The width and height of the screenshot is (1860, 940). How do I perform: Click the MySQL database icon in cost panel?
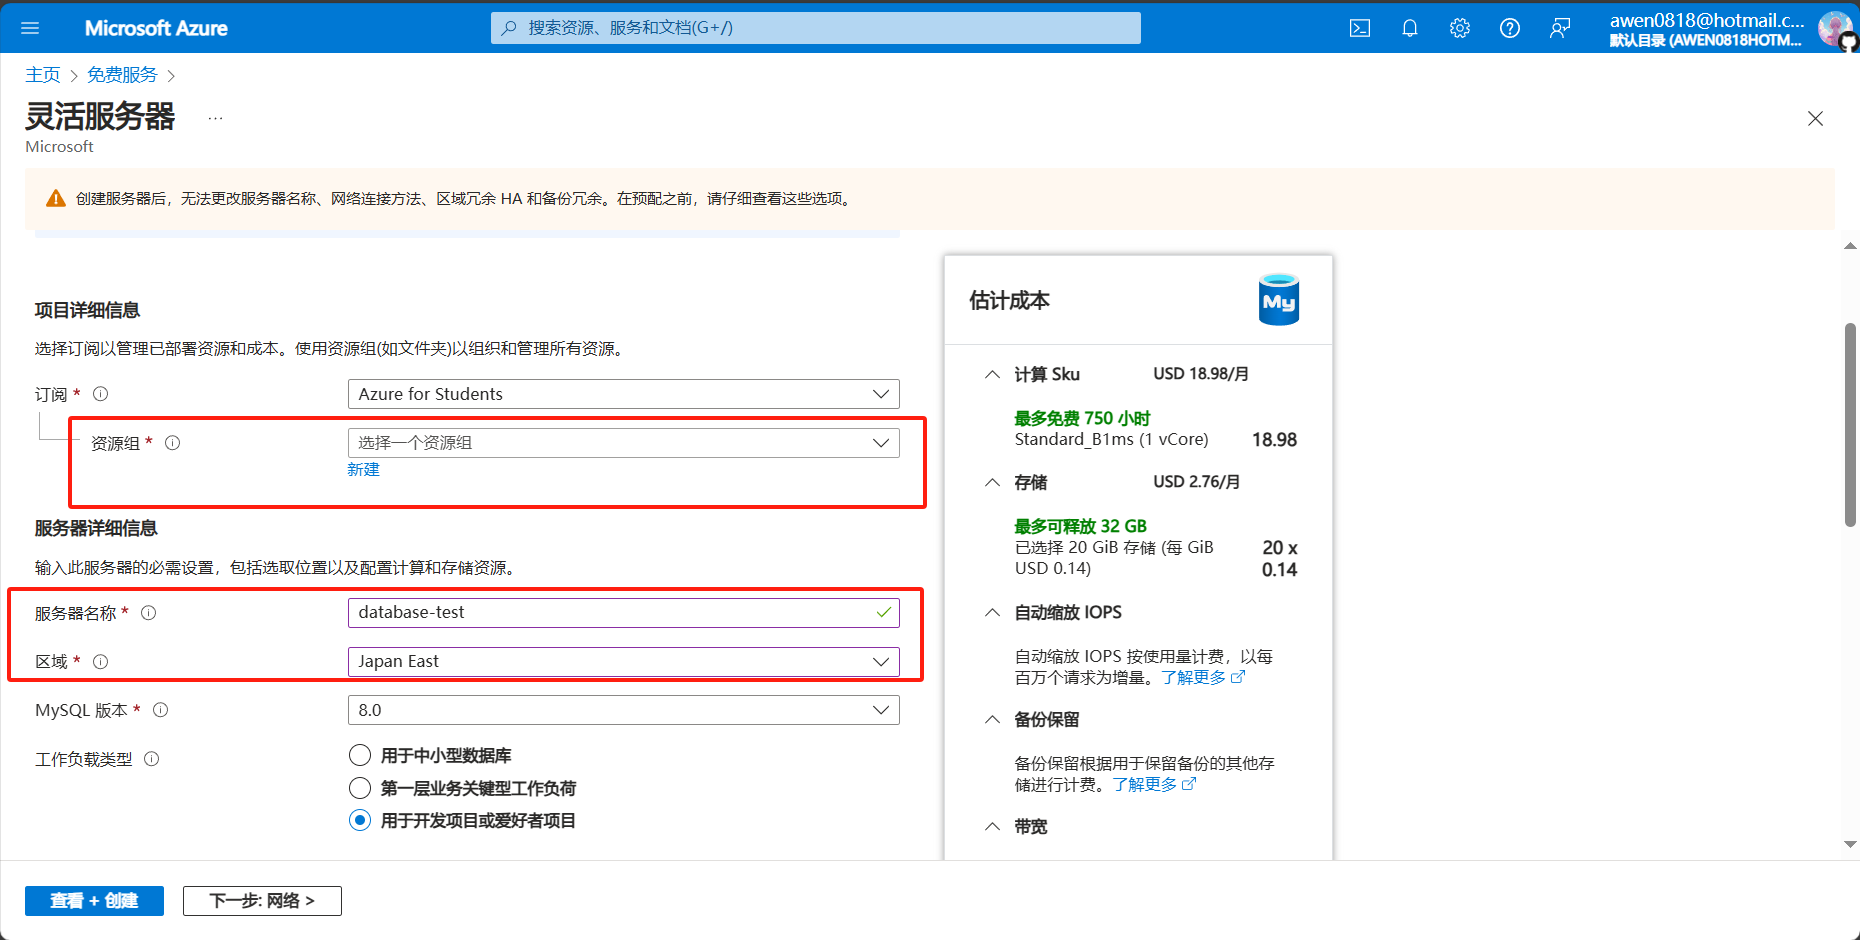click(1278, 299)
